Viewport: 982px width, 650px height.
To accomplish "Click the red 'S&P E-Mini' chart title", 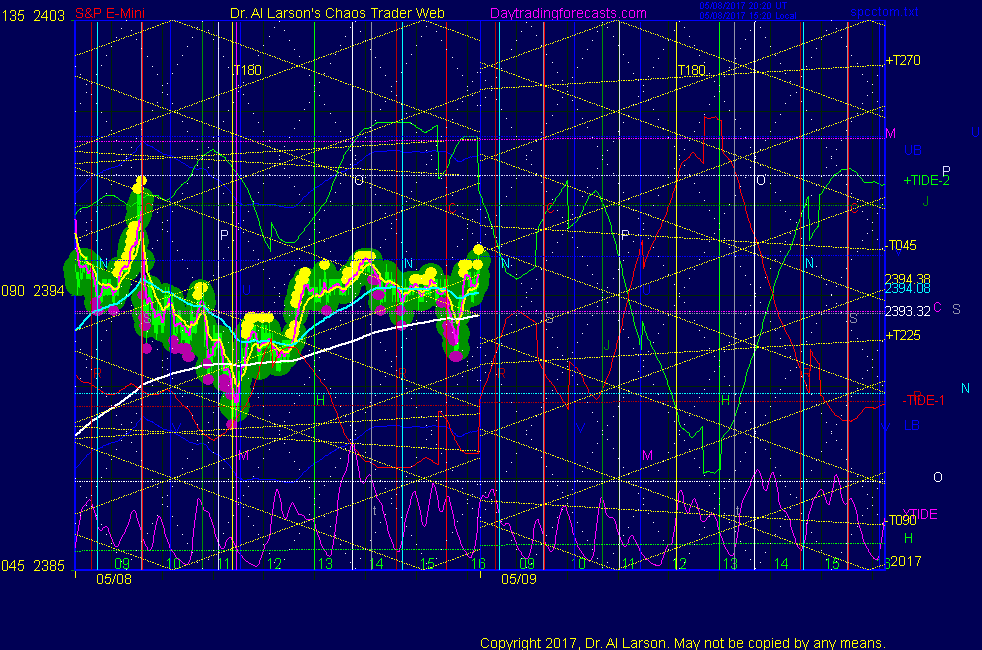I will [x=110, y=13].
